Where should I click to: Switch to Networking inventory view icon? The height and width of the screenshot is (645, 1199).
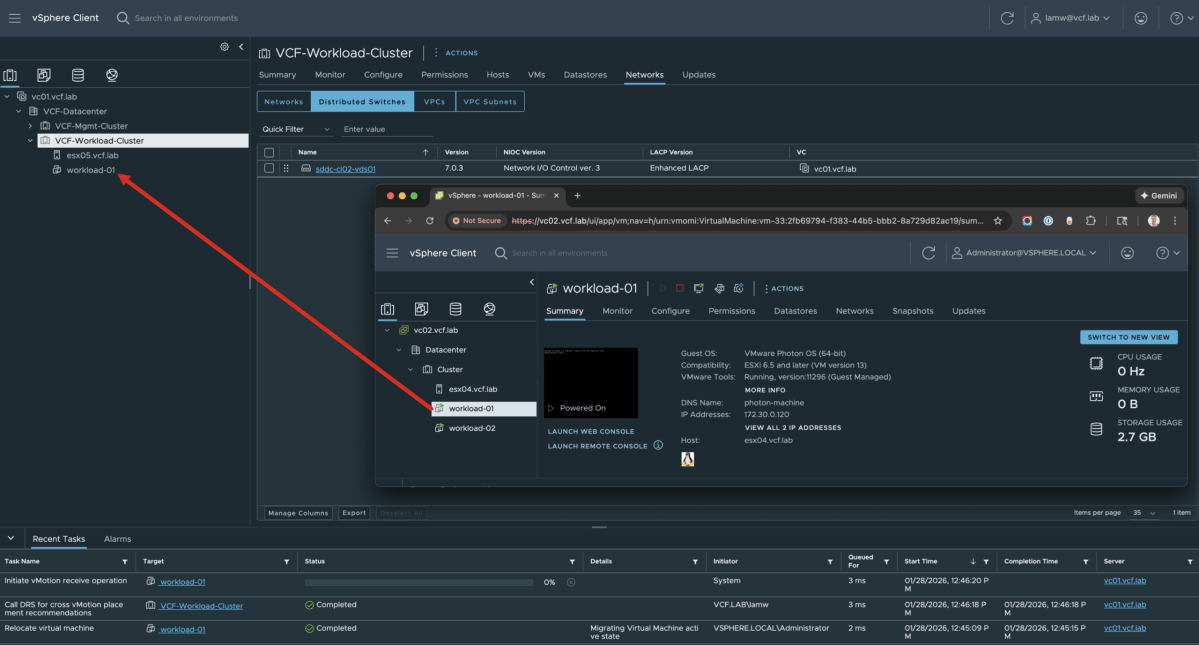pyautogui.click(x=112, y=75)
